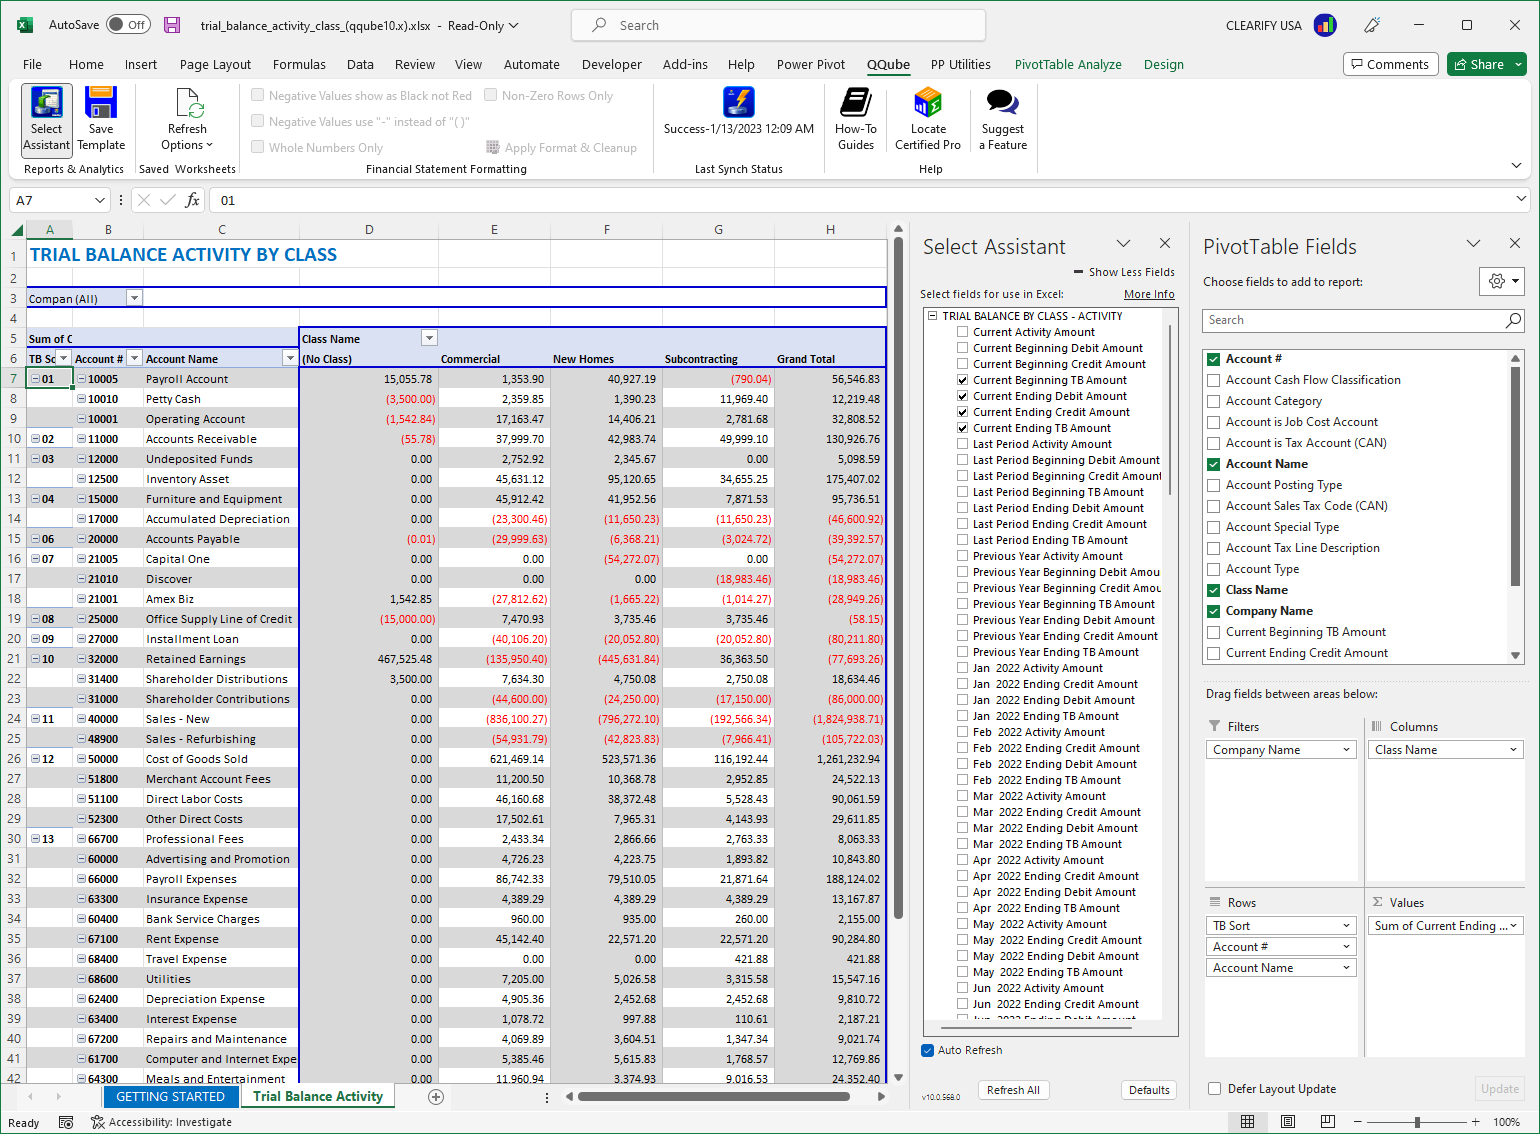The height and width of the screenshot is (1134, 1540).
Task: Switch to Page Break Preview in status bar
Action: tap(1328, 1122)
